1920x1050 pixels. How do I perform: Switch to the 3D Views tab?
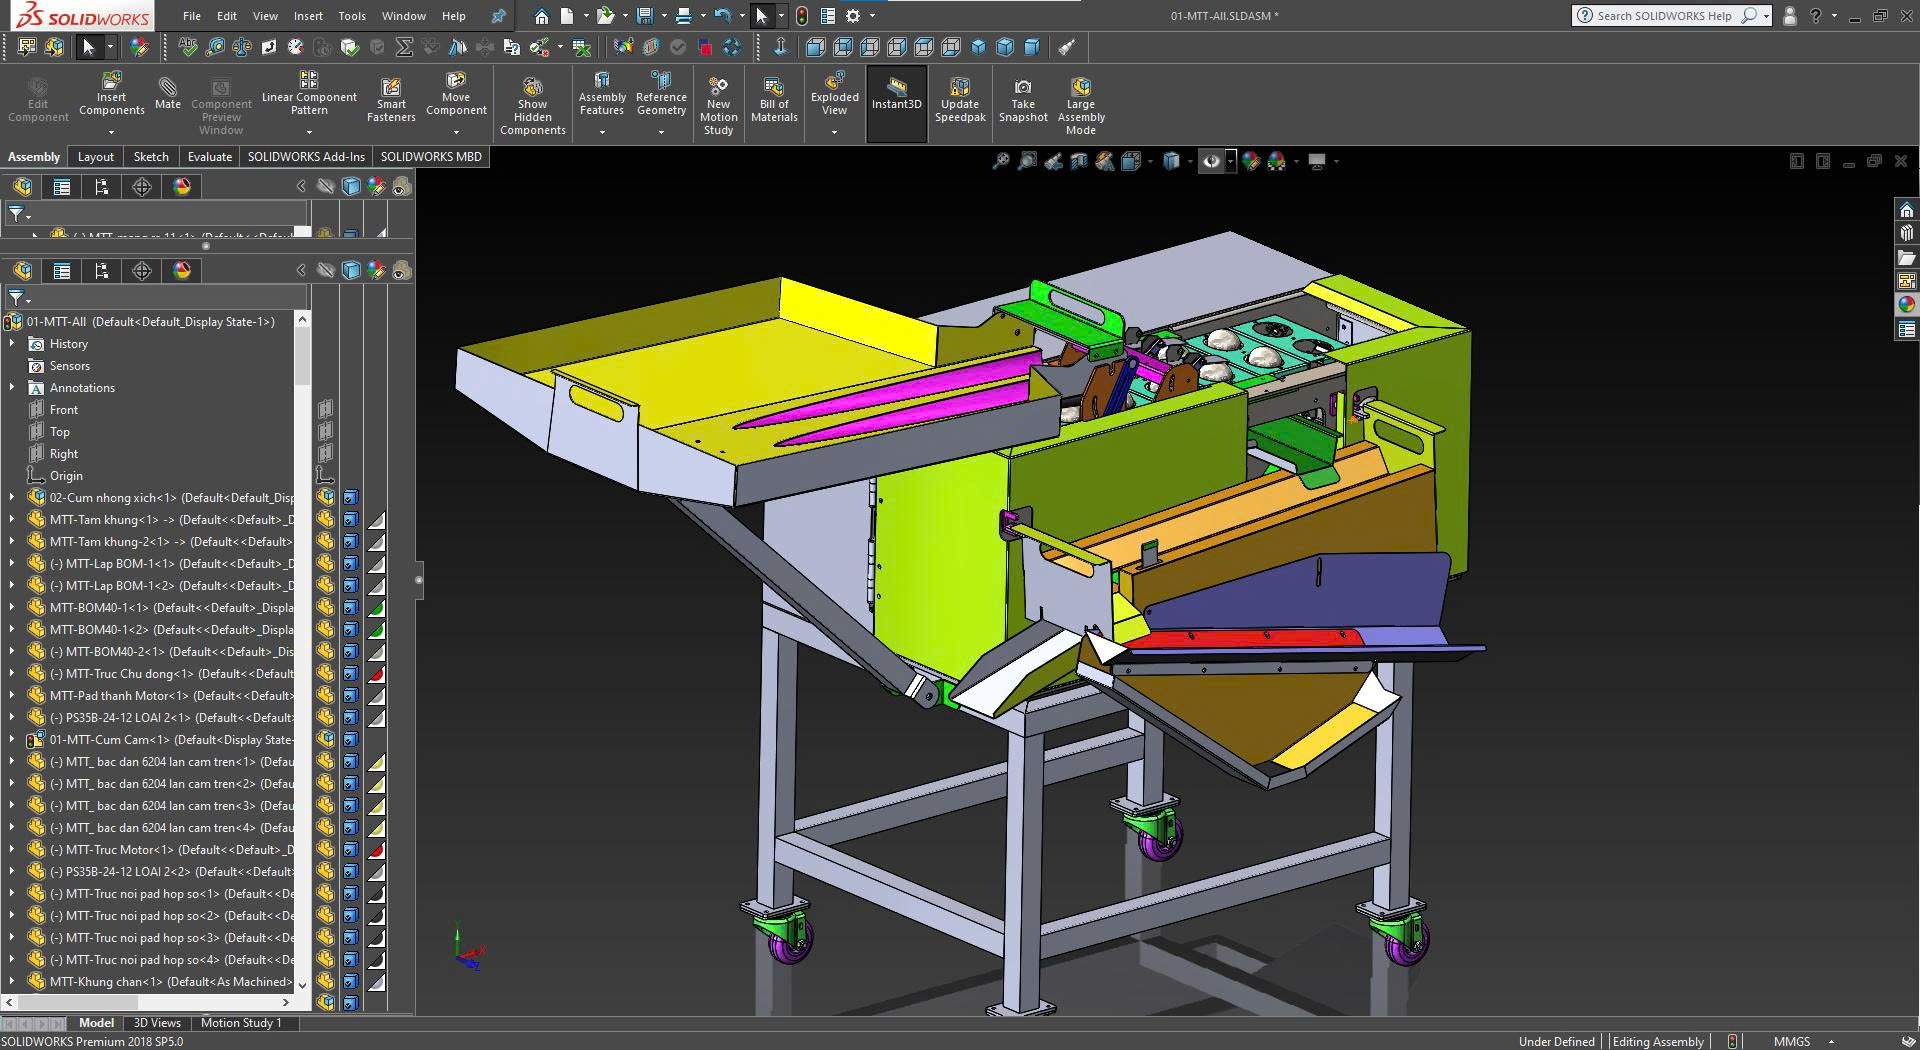tap(157, 1023)
